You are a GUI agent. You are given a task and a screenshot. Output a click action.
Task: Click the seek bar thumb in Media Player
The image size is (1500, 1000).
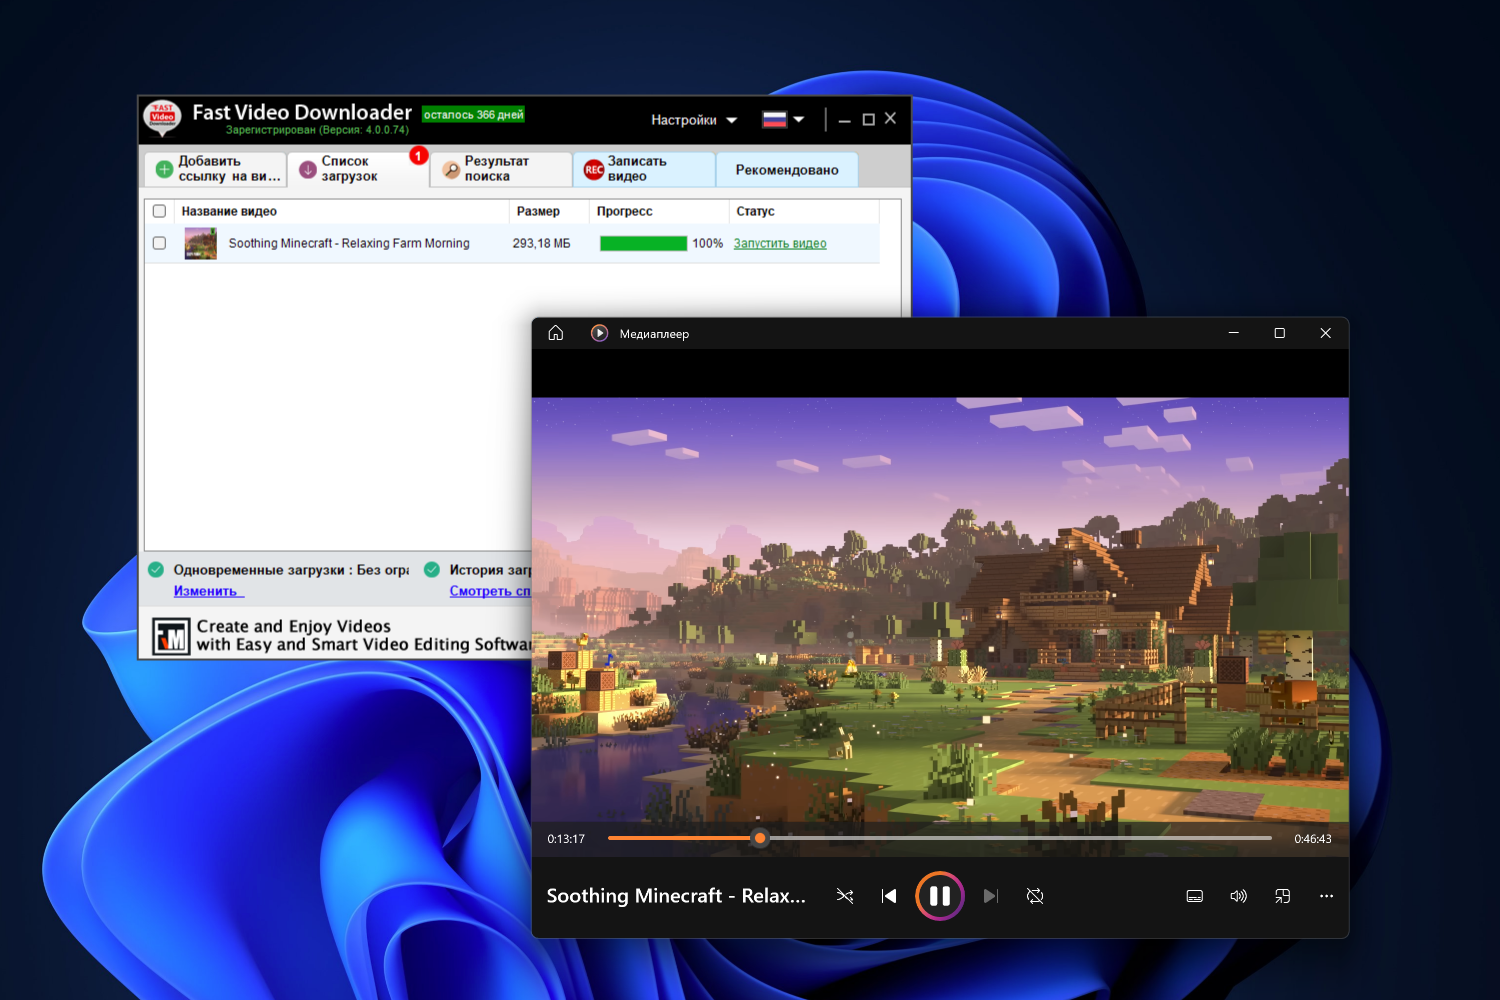tap(760, 838)
